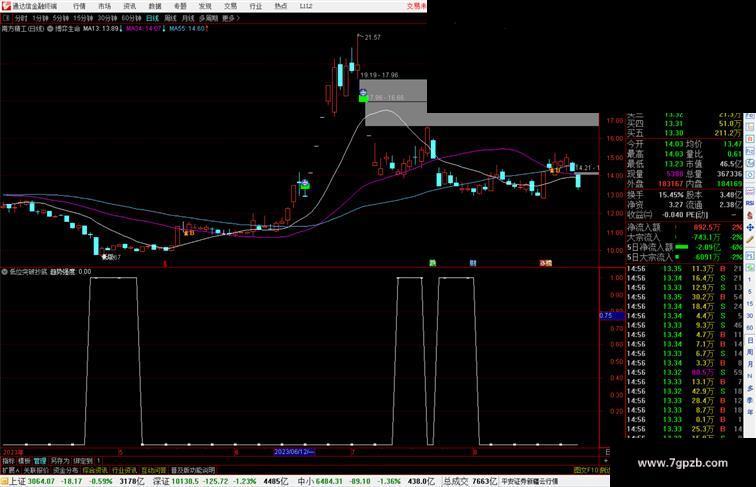Click the PS icon in right toolbar
This screenshot has width=756, height=487.
[x=750, y=255]
